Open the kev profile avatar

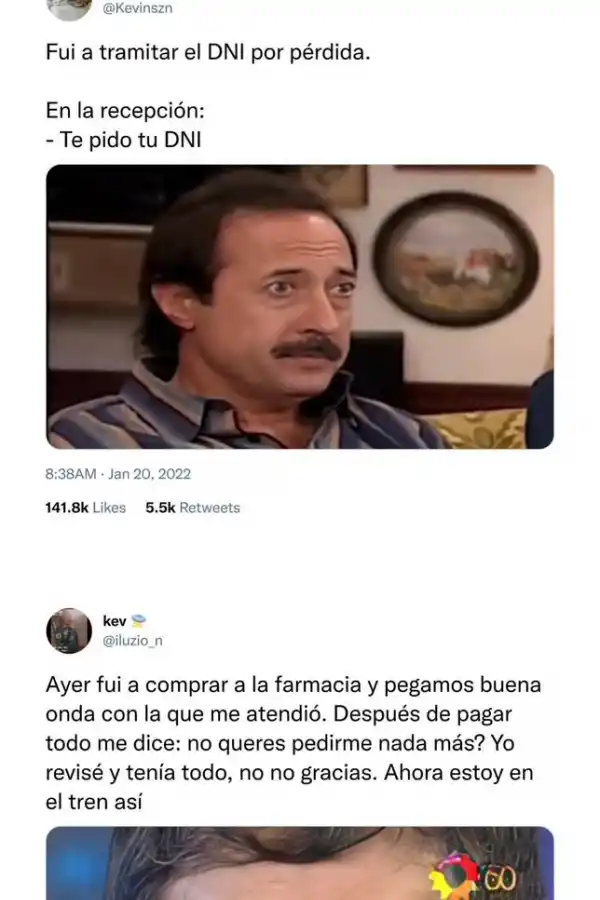click(69, 631)
